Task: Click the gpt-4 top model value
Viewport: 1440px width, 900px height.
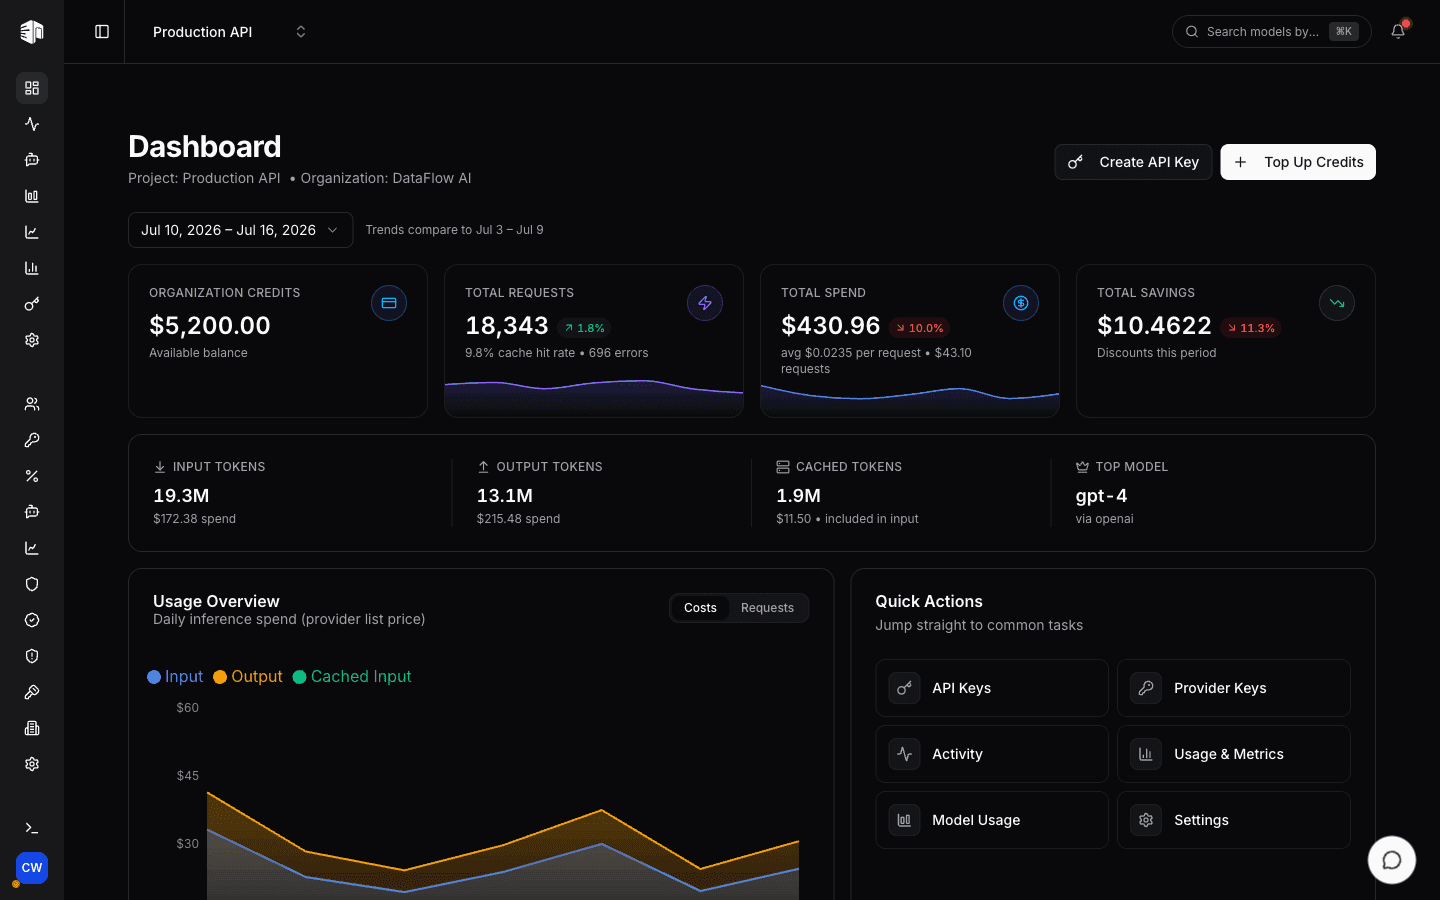Action: tap(1101, 496)
